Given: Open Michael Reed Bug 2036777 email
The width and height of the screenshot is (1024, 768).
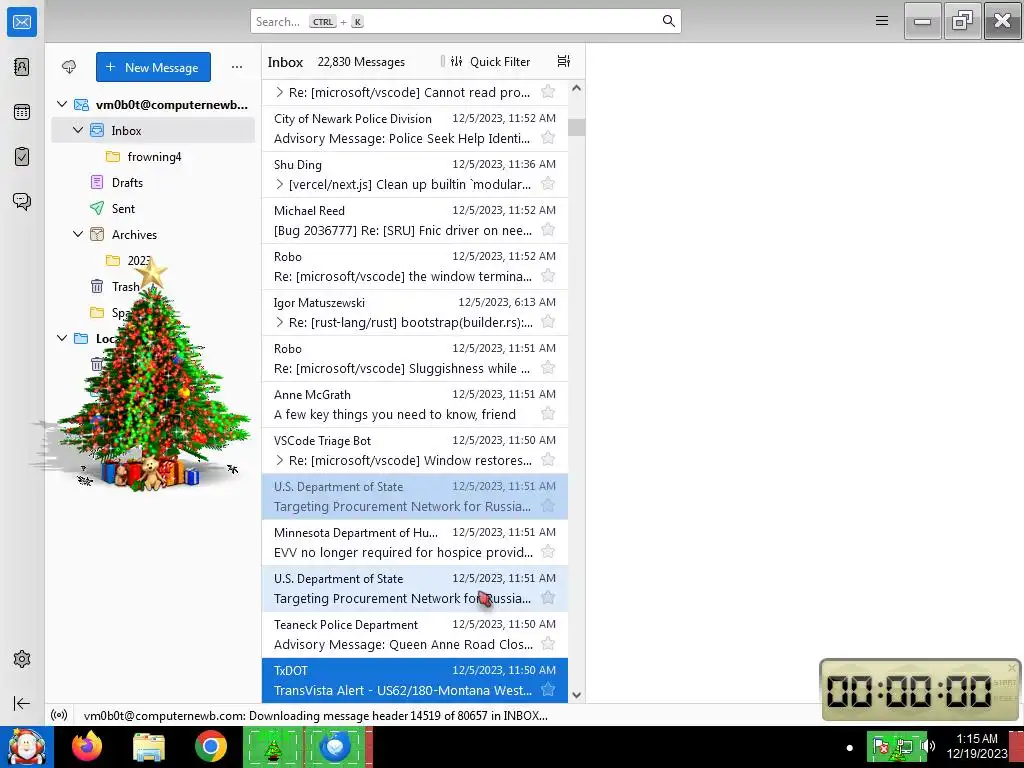Looking at the screenshot, I should click(x=415, y=220).
